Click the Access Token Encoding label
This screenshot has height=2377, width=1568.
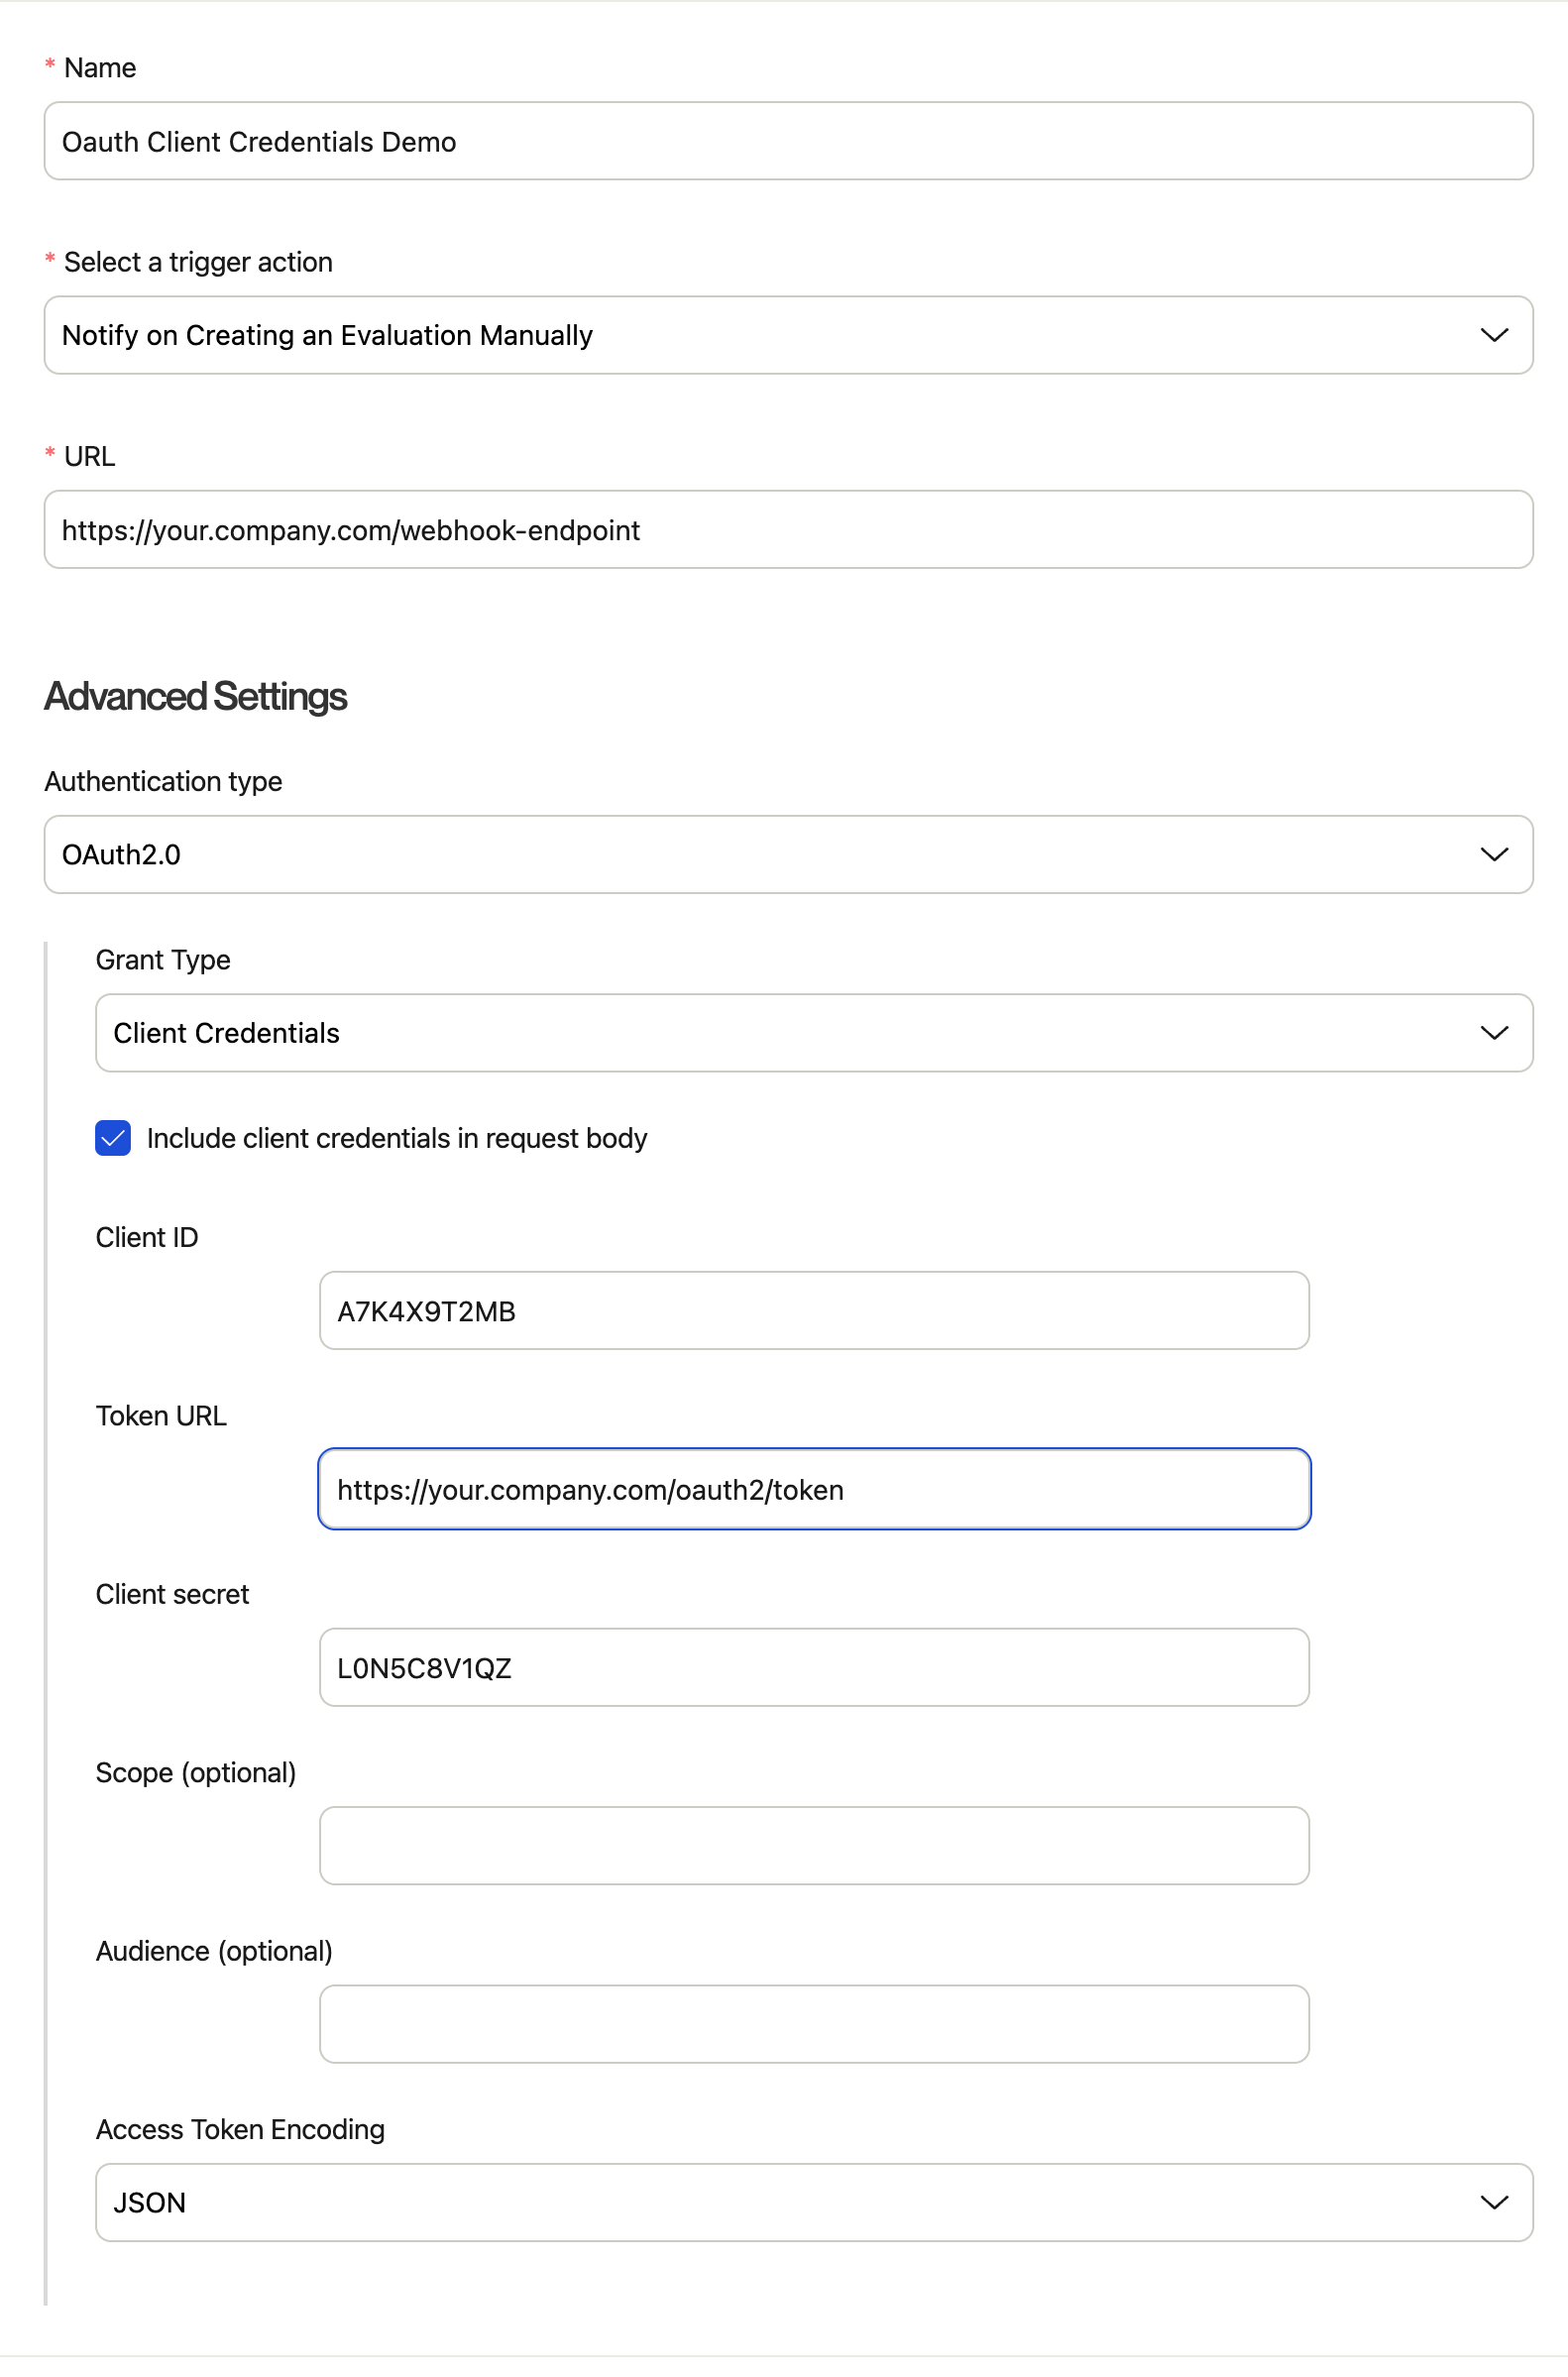tap(240, 2129)
